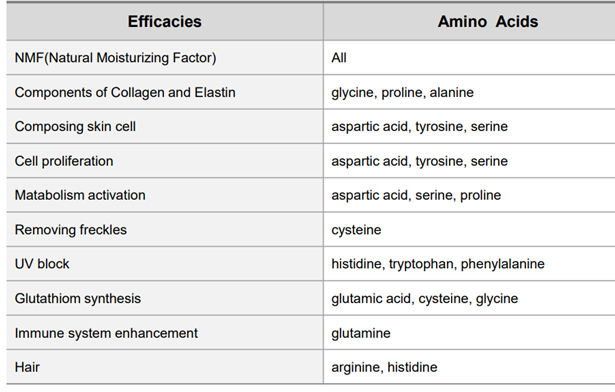Select Components of Collagen and Elastin cell
615x392 pixels.
pyautogui.click(x=165, y=92)
